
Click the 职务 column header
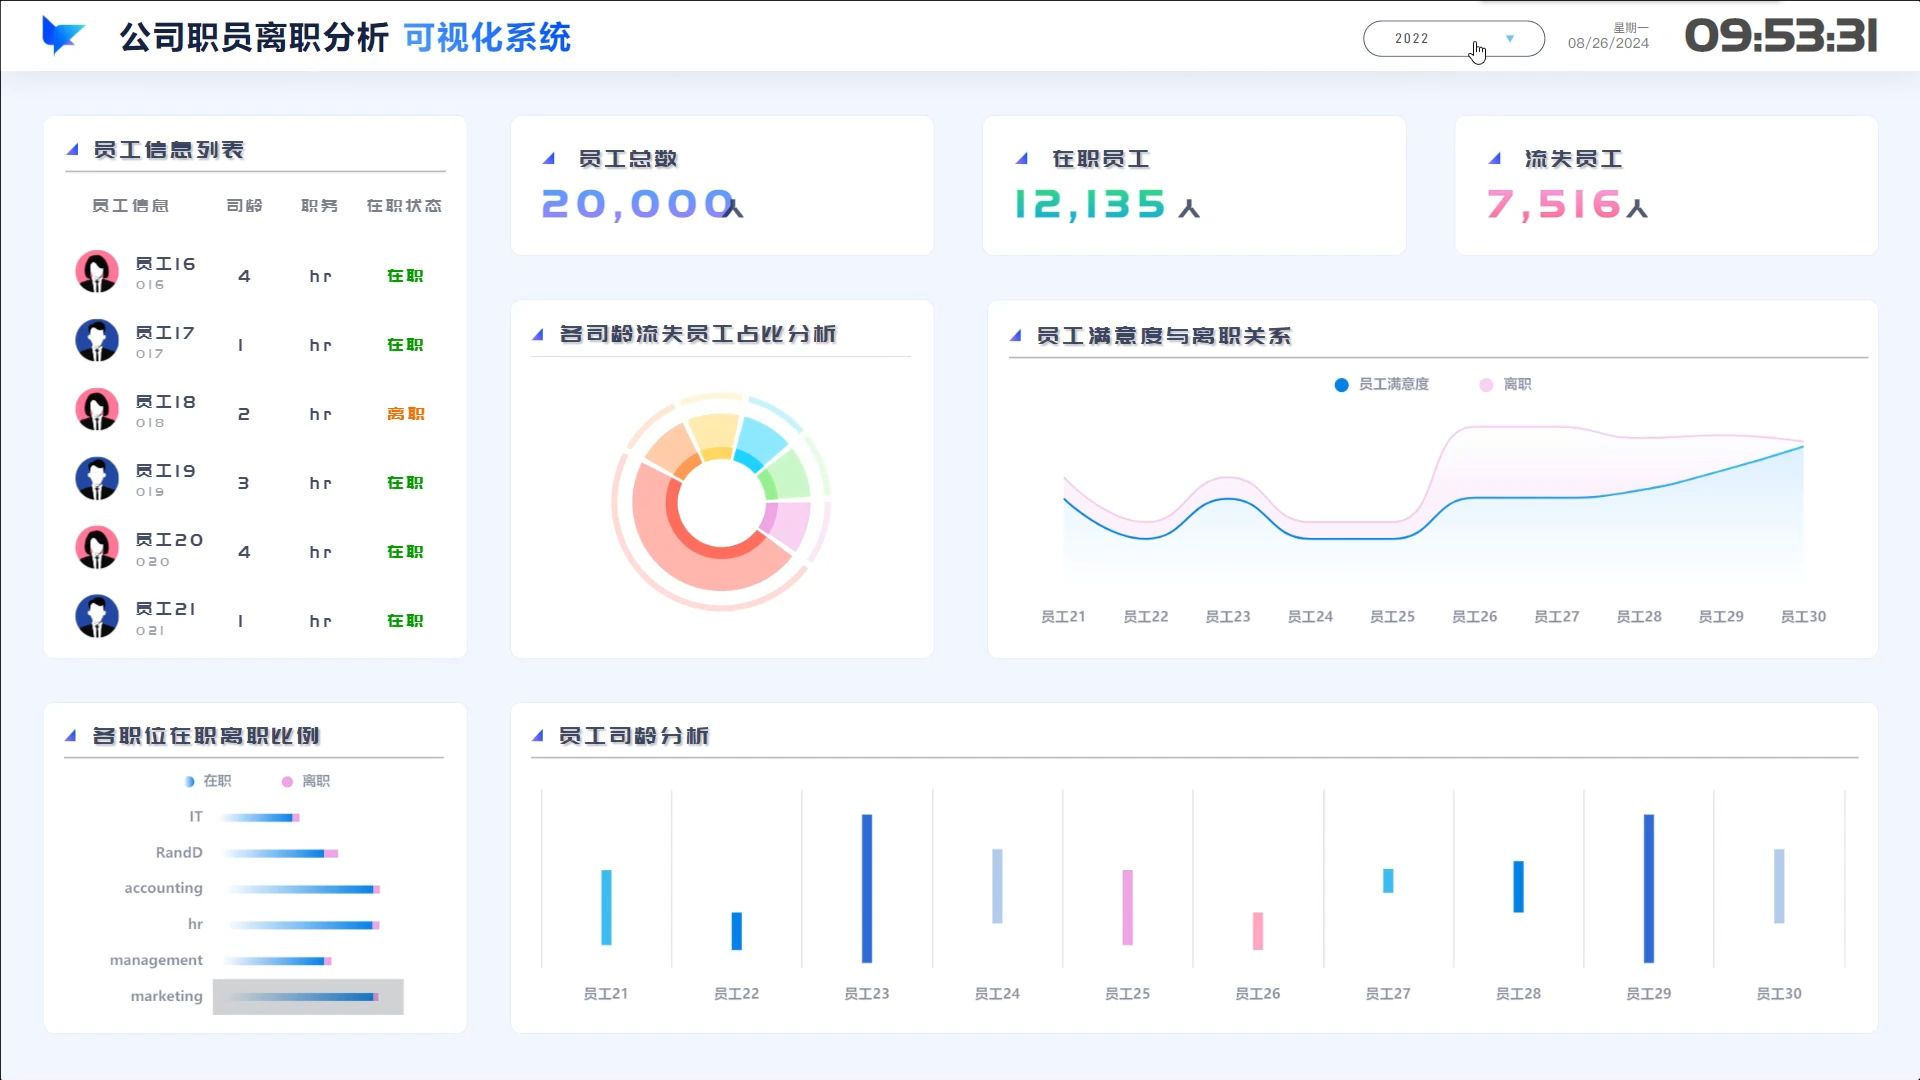pyautogui.click(x=320, y=205)
